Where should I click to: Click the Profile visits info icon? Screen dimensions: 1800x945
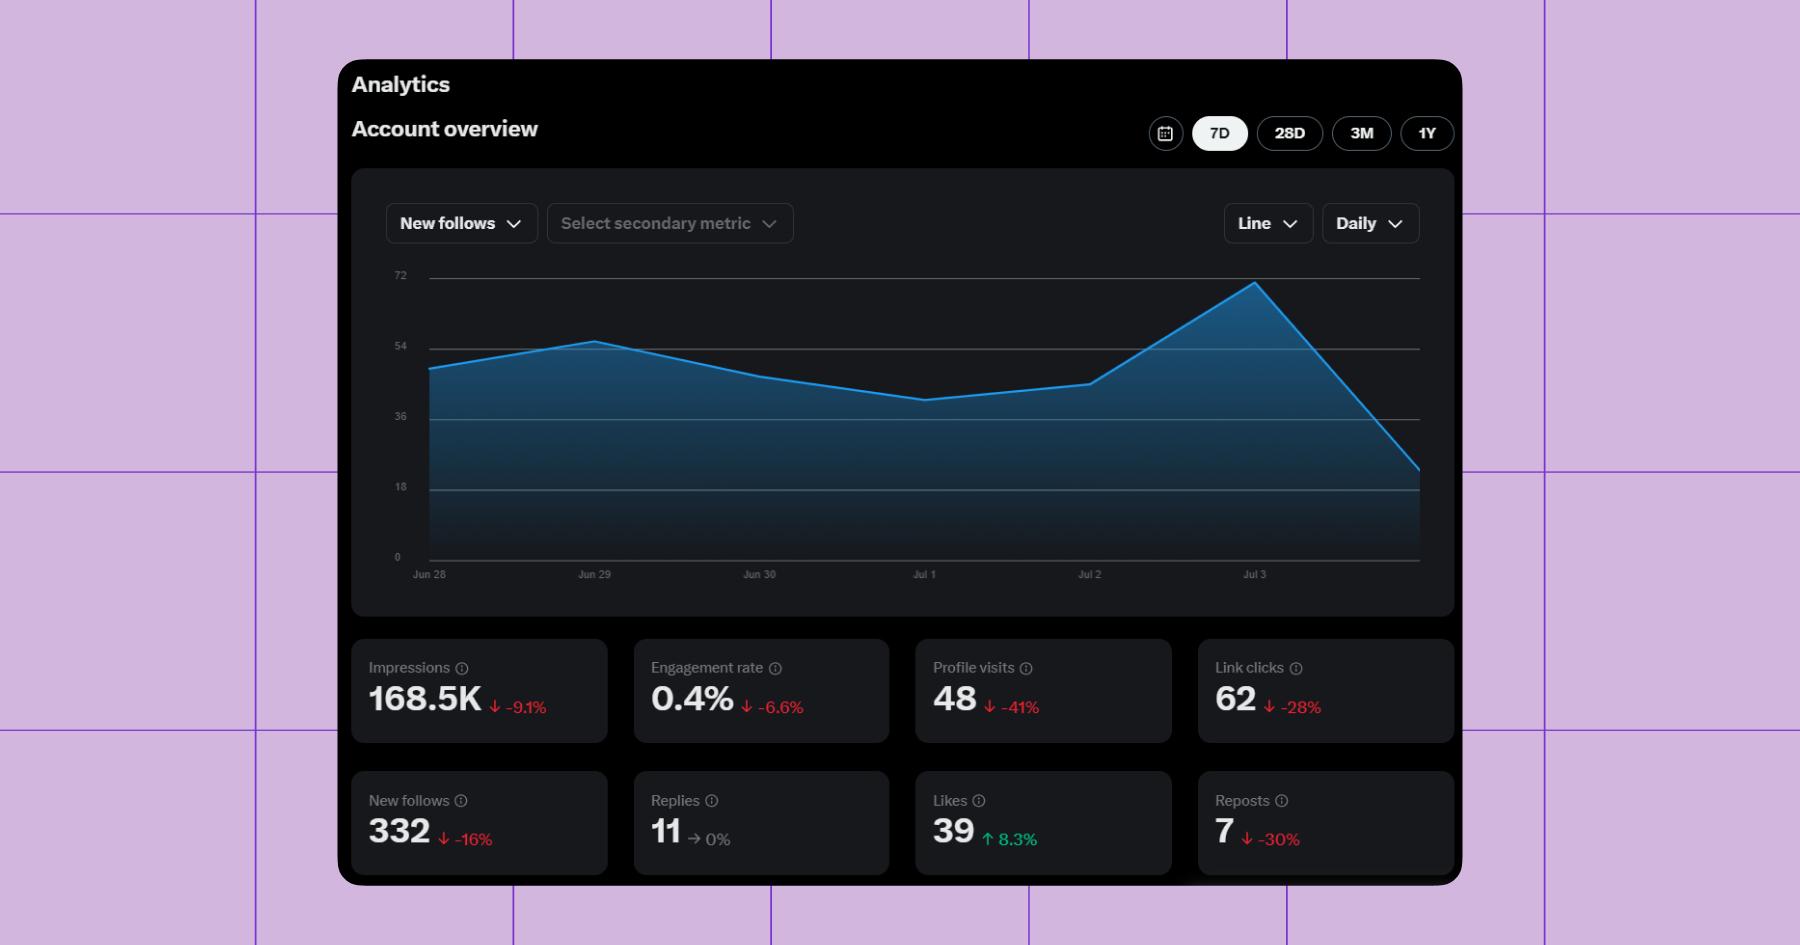1026,668
